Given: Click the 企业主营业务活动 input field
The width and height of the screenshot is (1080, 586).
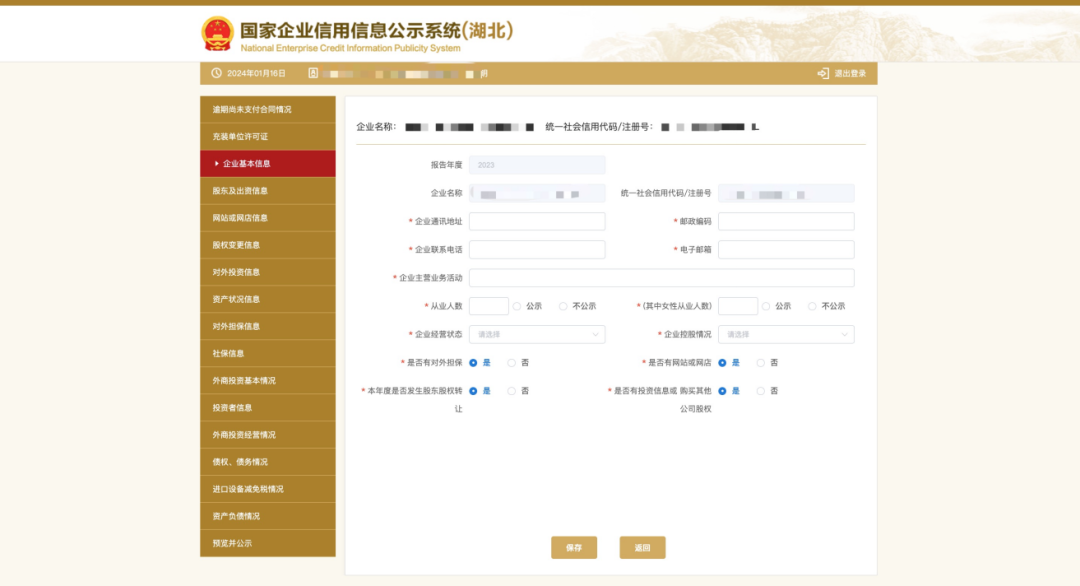Looking at the screenshot, I should click(x=661, y=278).
